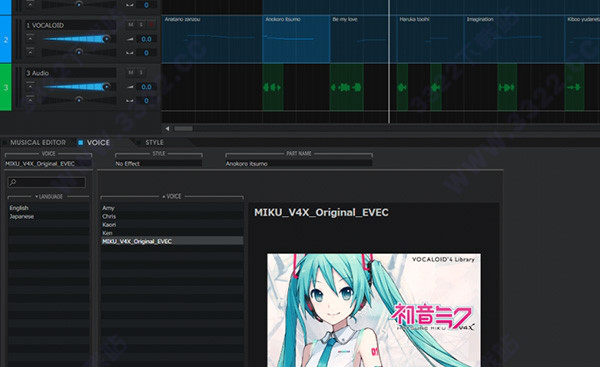Click the timeline scroll-left arrow

[167, 129]
